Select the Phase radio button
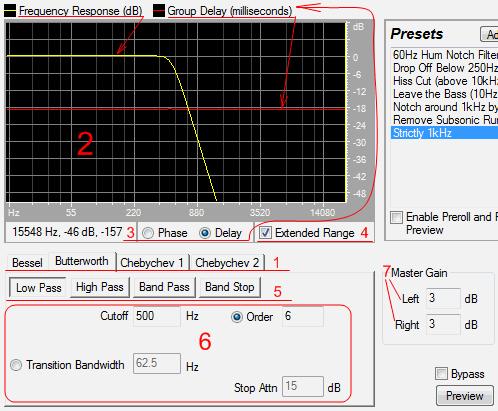This screenshot has width=498, height=411. [x=148, y=233]
